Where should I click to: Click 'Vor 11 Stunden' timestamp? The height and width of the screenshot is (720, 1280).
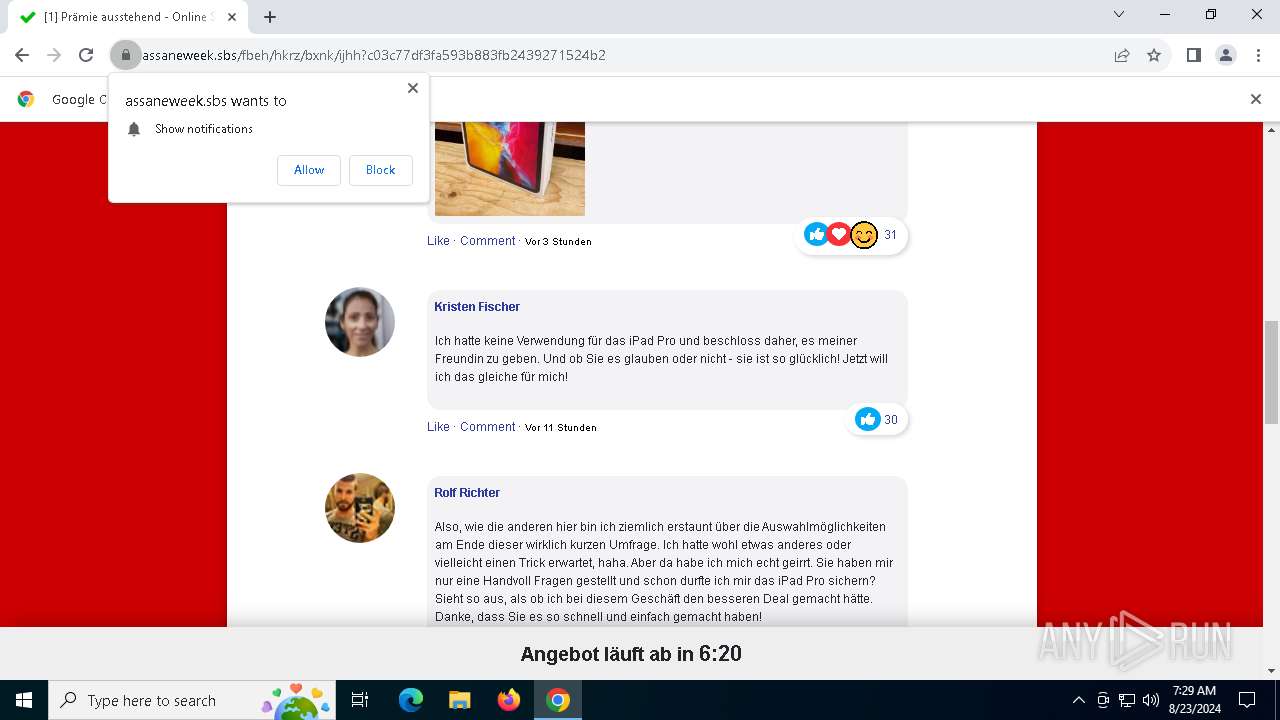coord(561,428)
